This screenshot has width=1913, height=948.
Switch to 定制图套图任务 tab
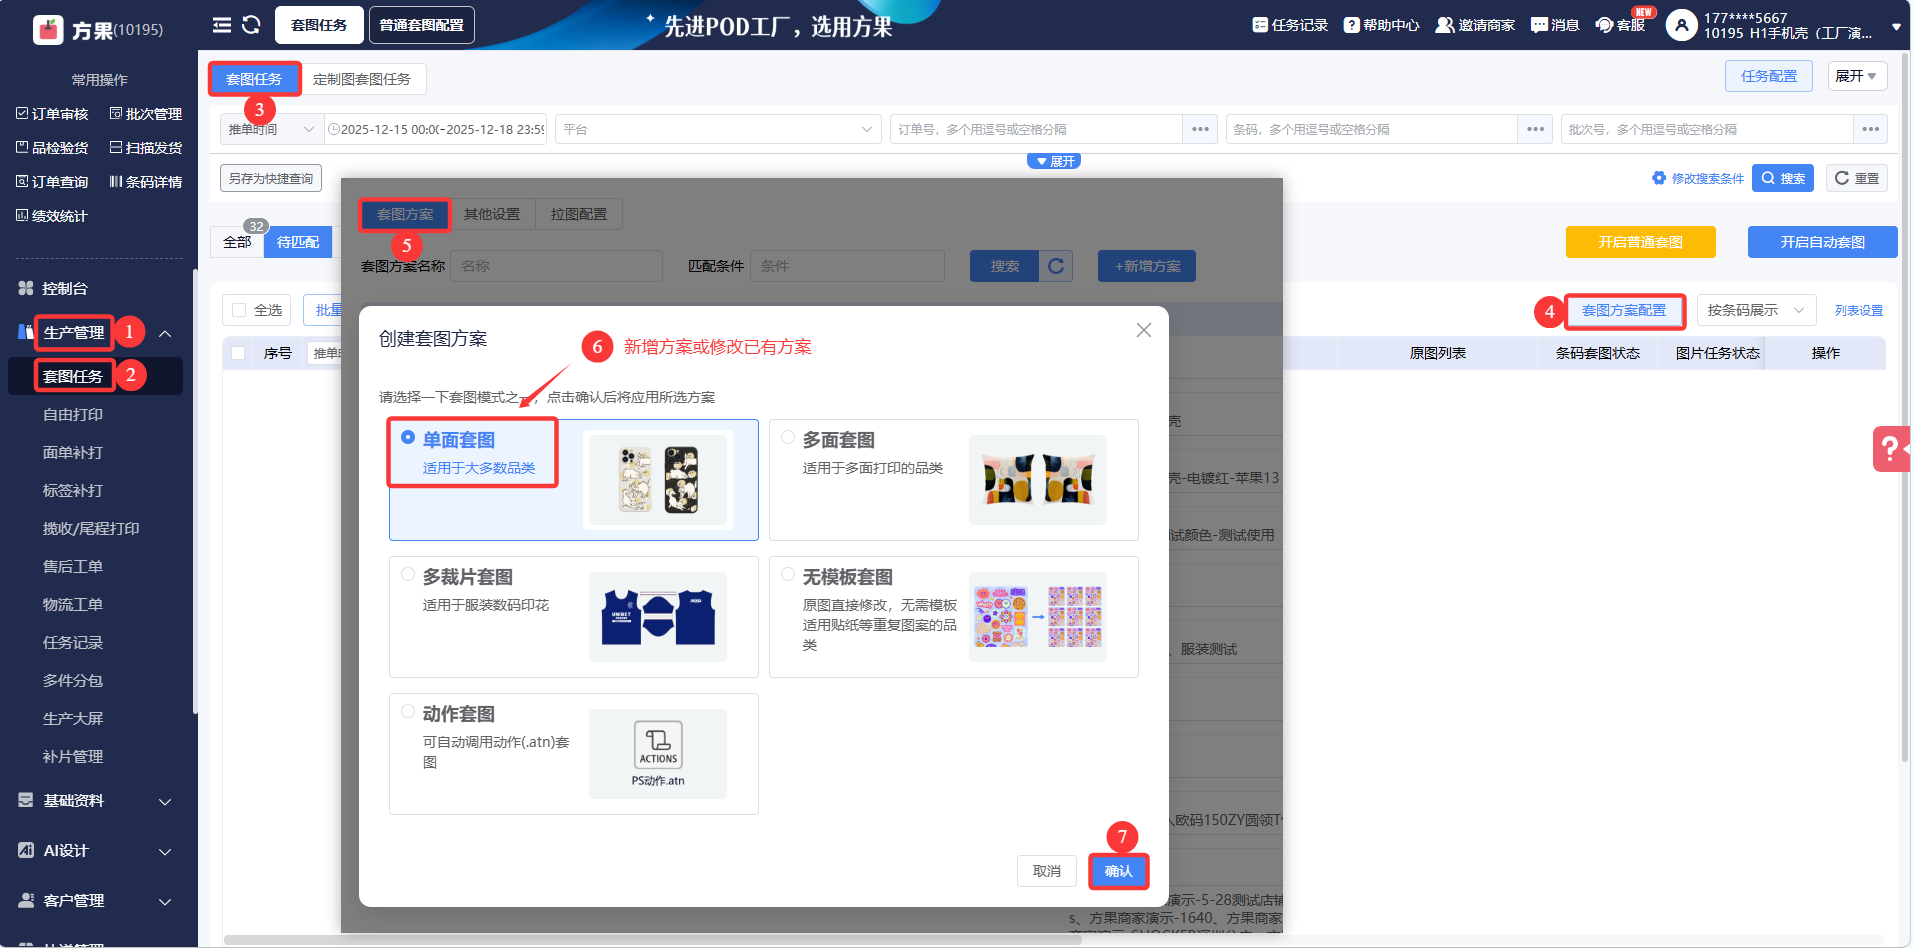pyautogui.click(x=362, y=79)
